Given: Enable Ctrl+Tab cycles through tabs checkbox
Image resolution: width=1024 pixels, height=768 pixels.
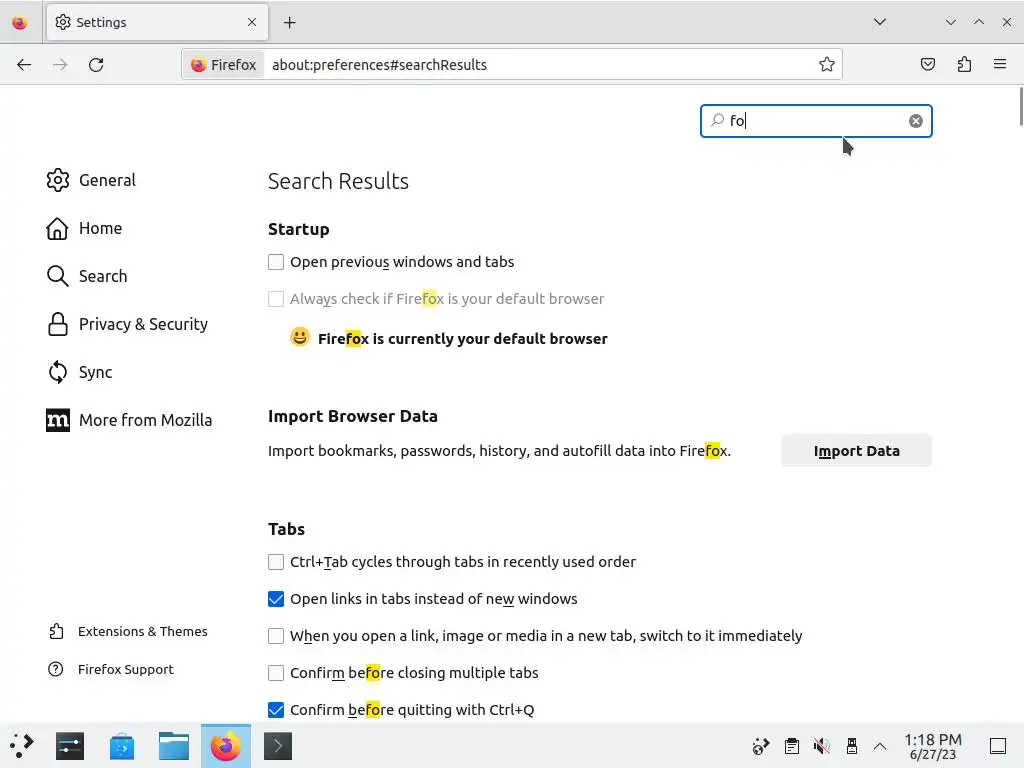Looking at the screenshot, I should pyautogui.click(x=276, y=562).
